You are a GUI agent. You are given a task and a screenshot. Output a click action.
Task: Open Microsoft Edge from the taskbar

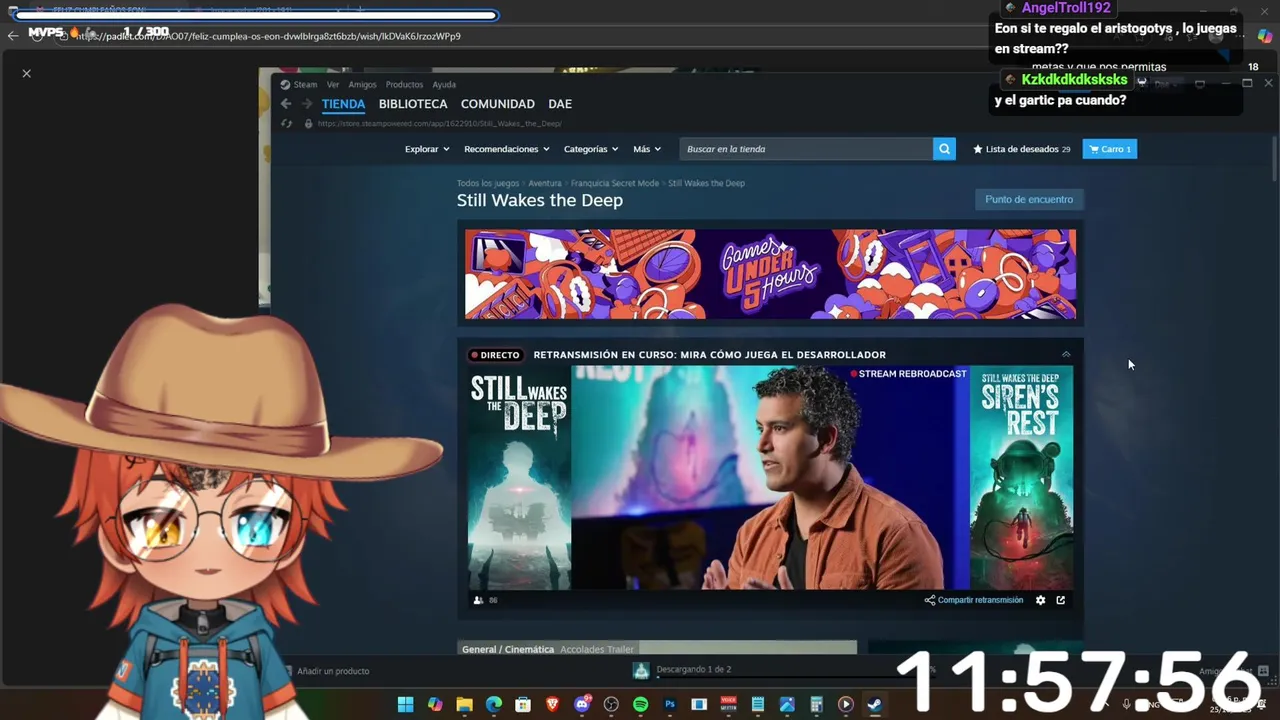tap(494, 705)
